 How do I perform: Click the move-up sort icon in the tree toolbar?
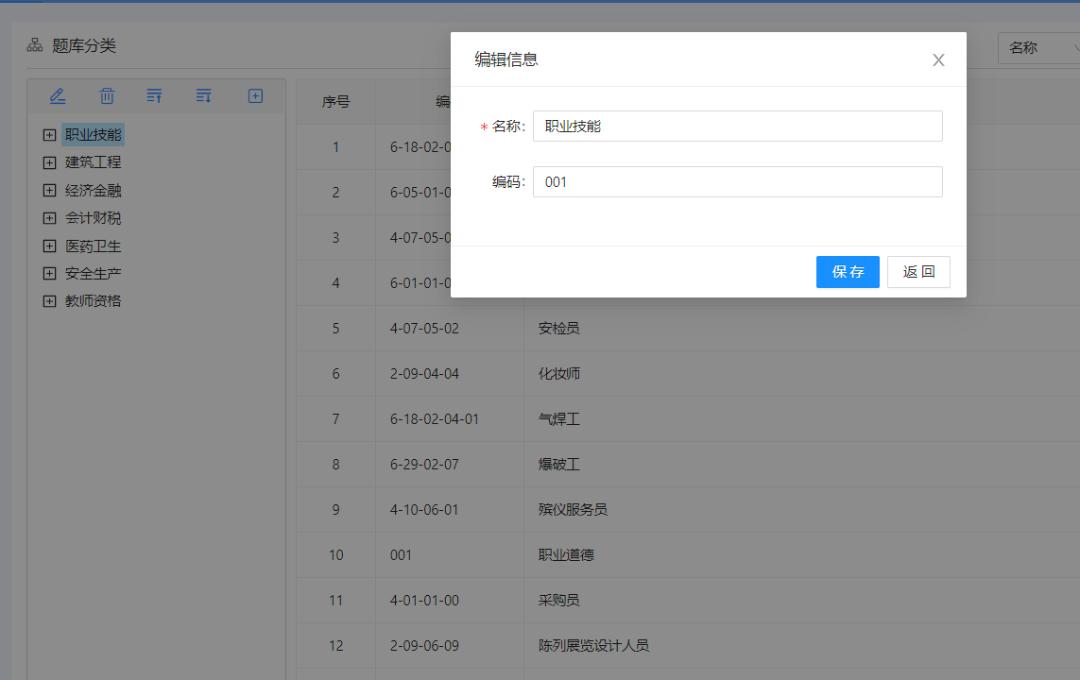tap(154, 96)
